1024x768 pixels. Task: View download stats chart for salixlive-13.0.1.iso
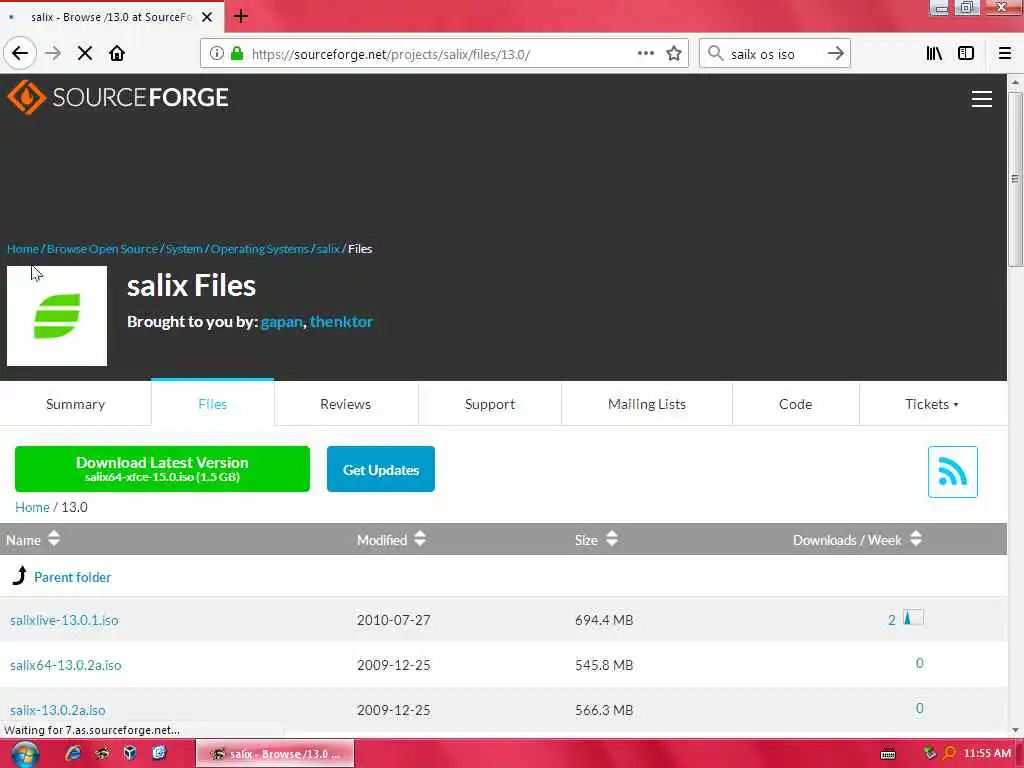[x=913, y=617]
